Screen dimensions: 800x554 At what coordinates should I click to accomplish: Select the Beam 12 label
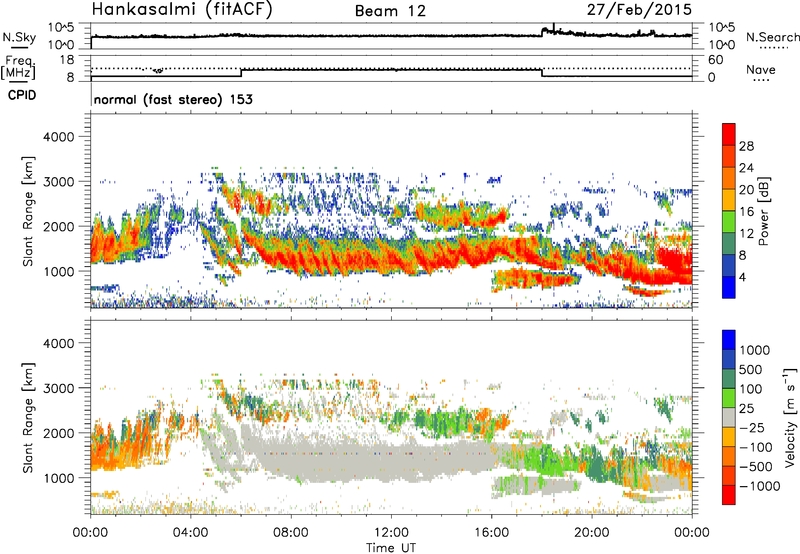pyautogui.click(x=390, y=11)
